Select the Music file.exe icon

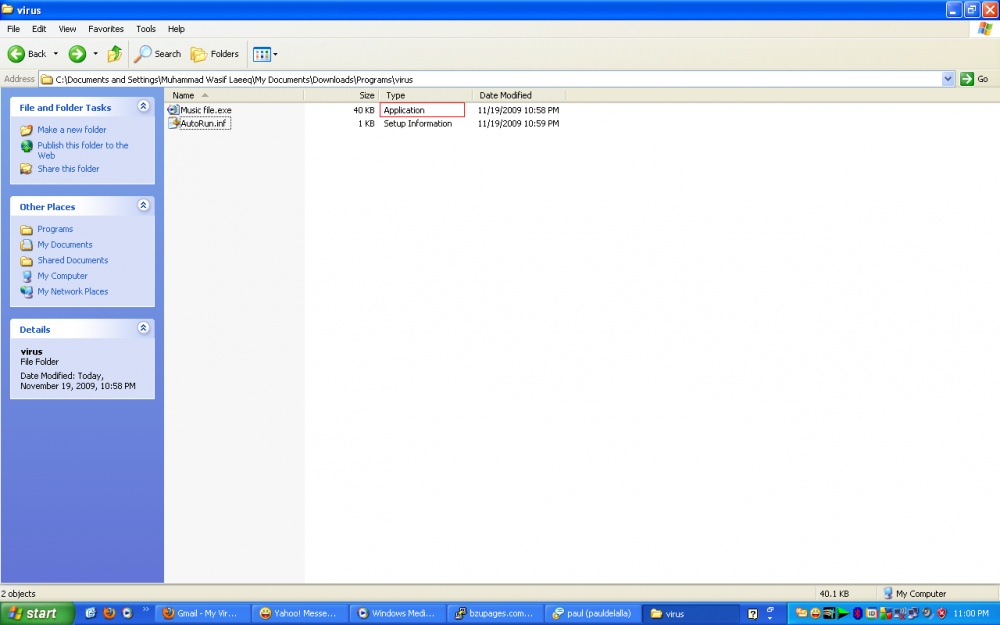tap(173, 110)
